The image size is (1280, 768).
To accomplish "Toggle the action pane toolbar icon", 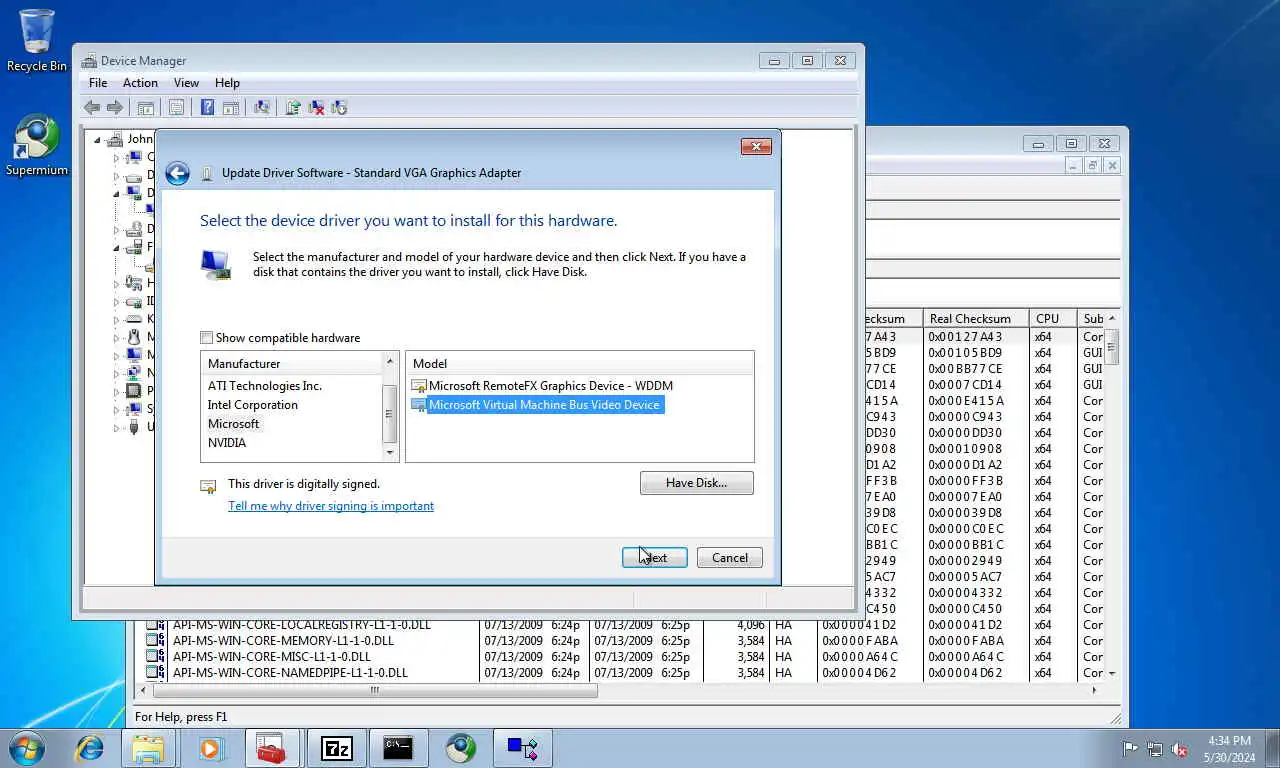I will pos(230,108).
